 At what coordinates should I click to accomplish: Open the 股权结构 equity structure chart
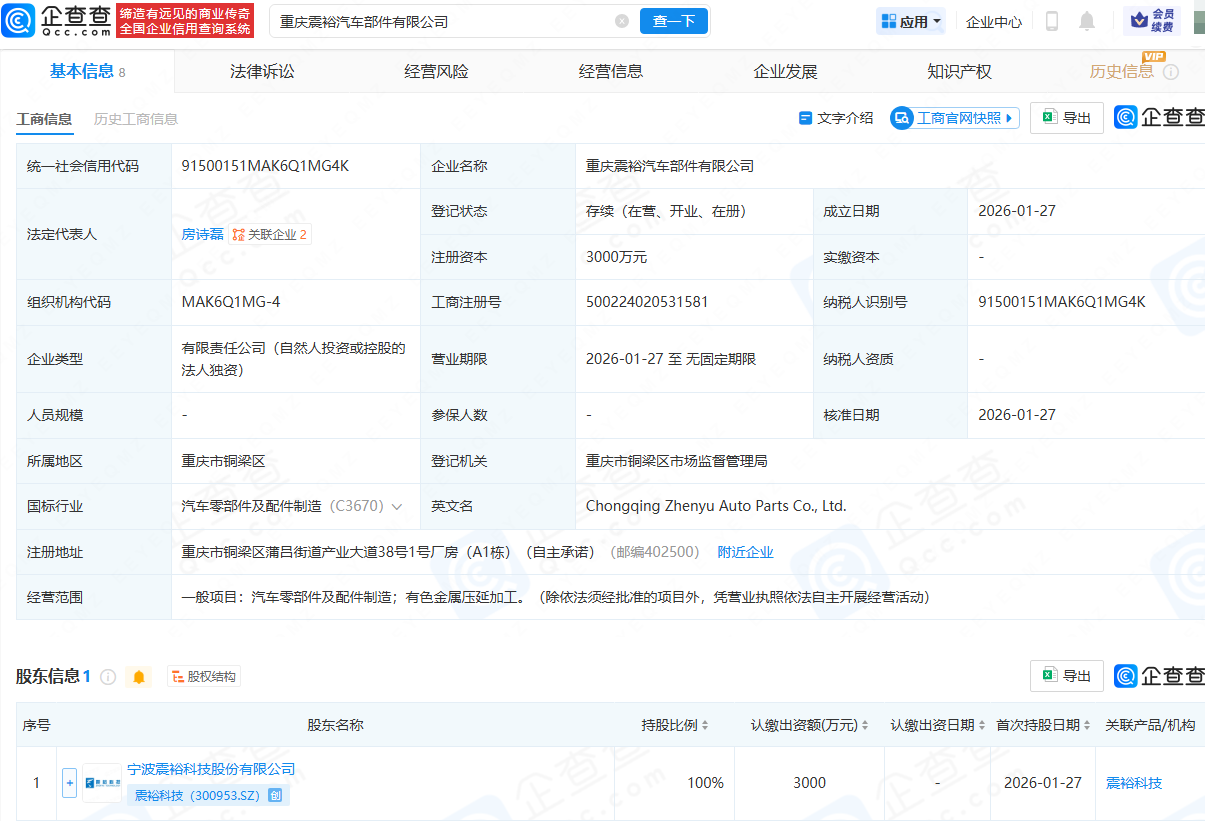pos(203,676)
